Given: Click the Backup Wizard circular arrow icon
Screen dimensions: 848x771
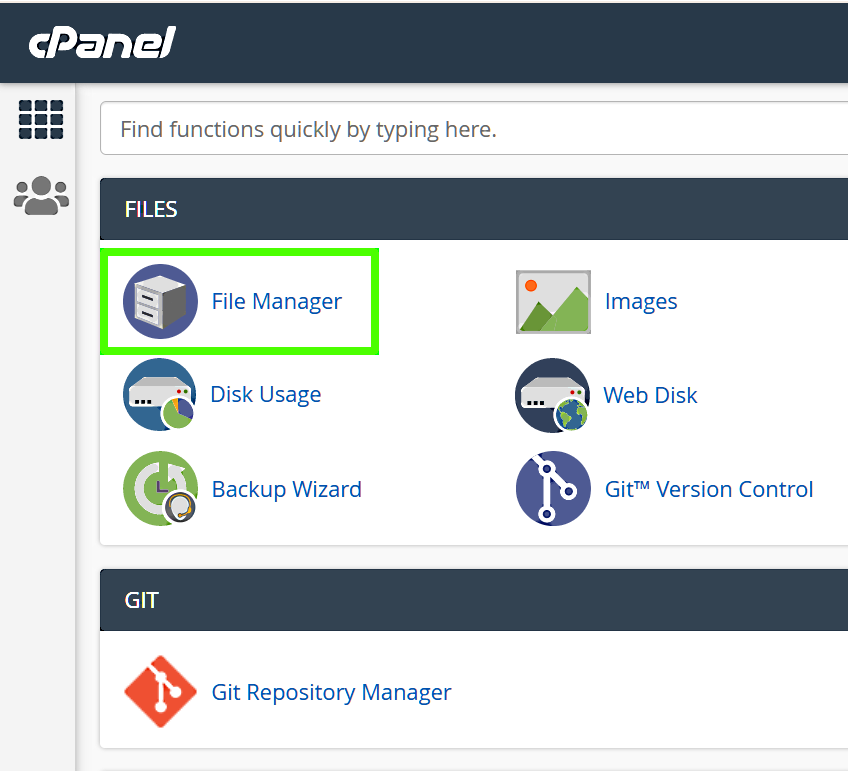Looking at the screenshot, I should point(160,489).
